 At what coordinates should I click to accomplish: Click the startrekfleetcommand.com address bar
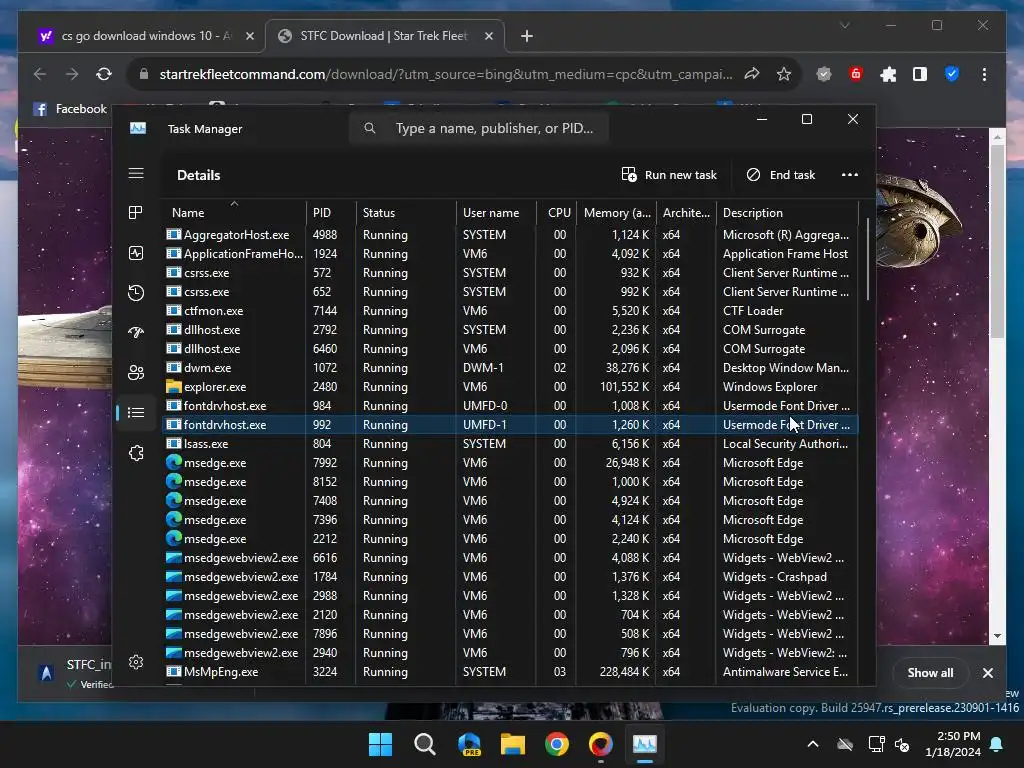pos(445,74)
